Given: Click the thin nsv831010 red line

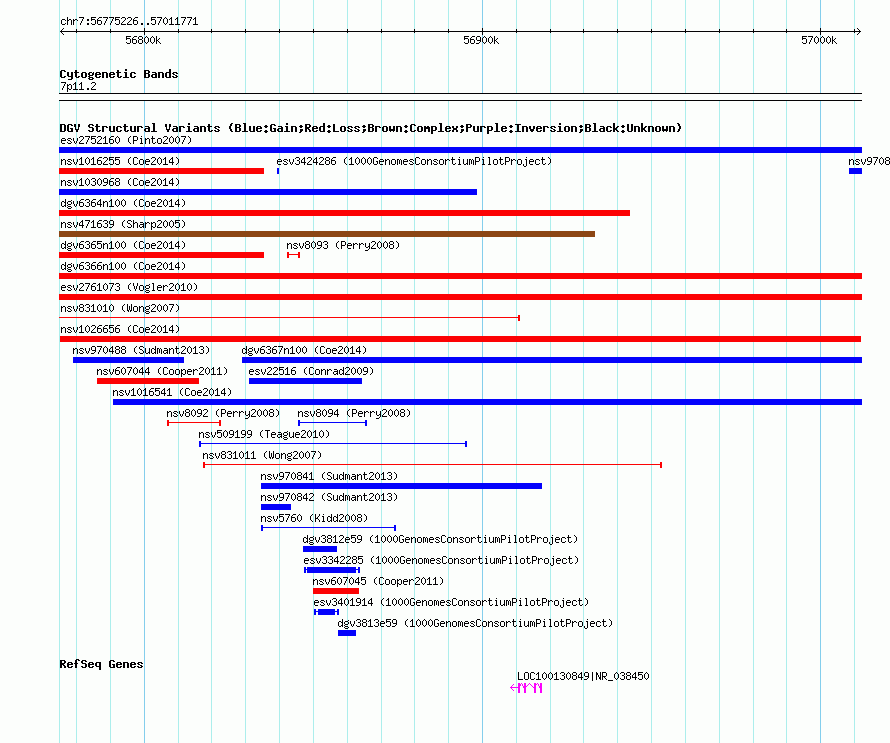Looking at the screenshot, I should [289, 318].
